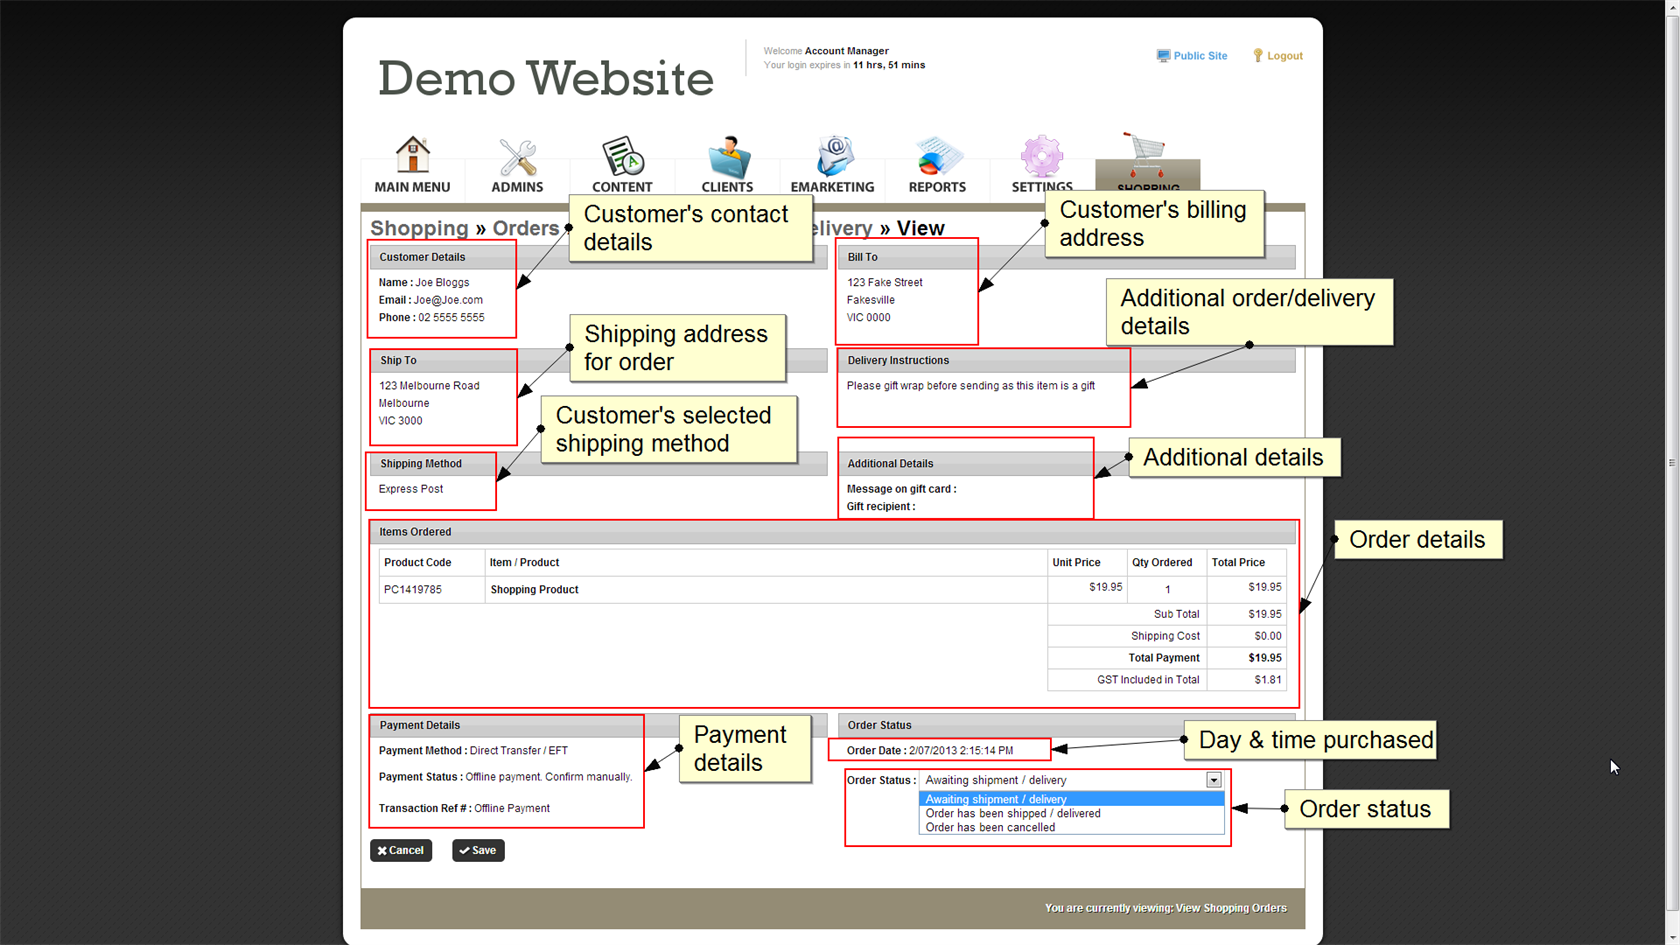
Task: Select the Shopping cart icon
Action: 1146,158
